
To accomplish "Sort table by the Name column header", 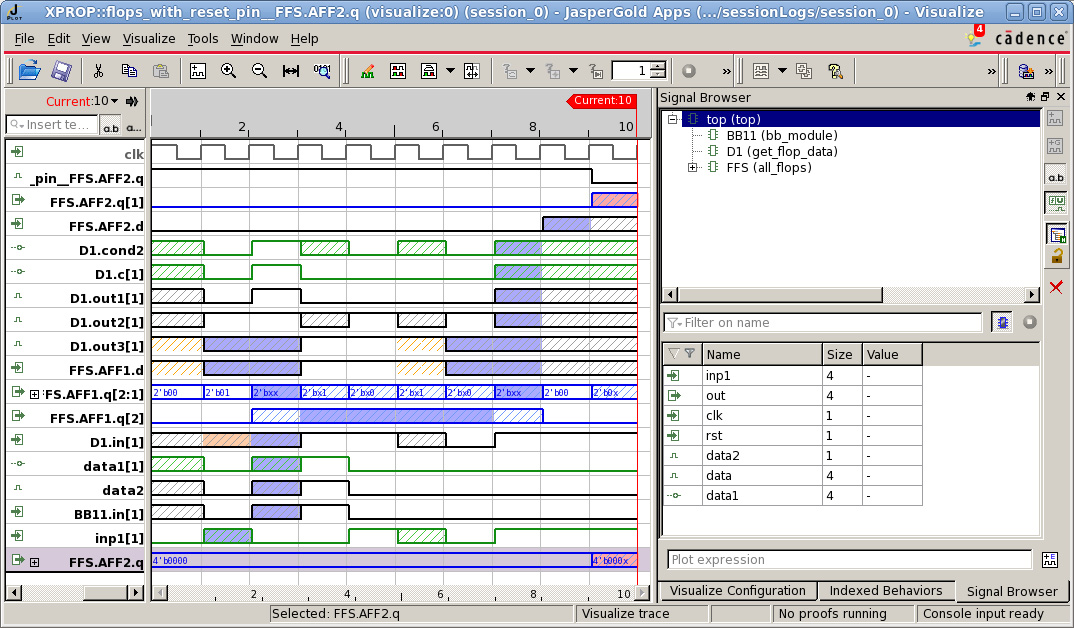I will click(762, 354).
